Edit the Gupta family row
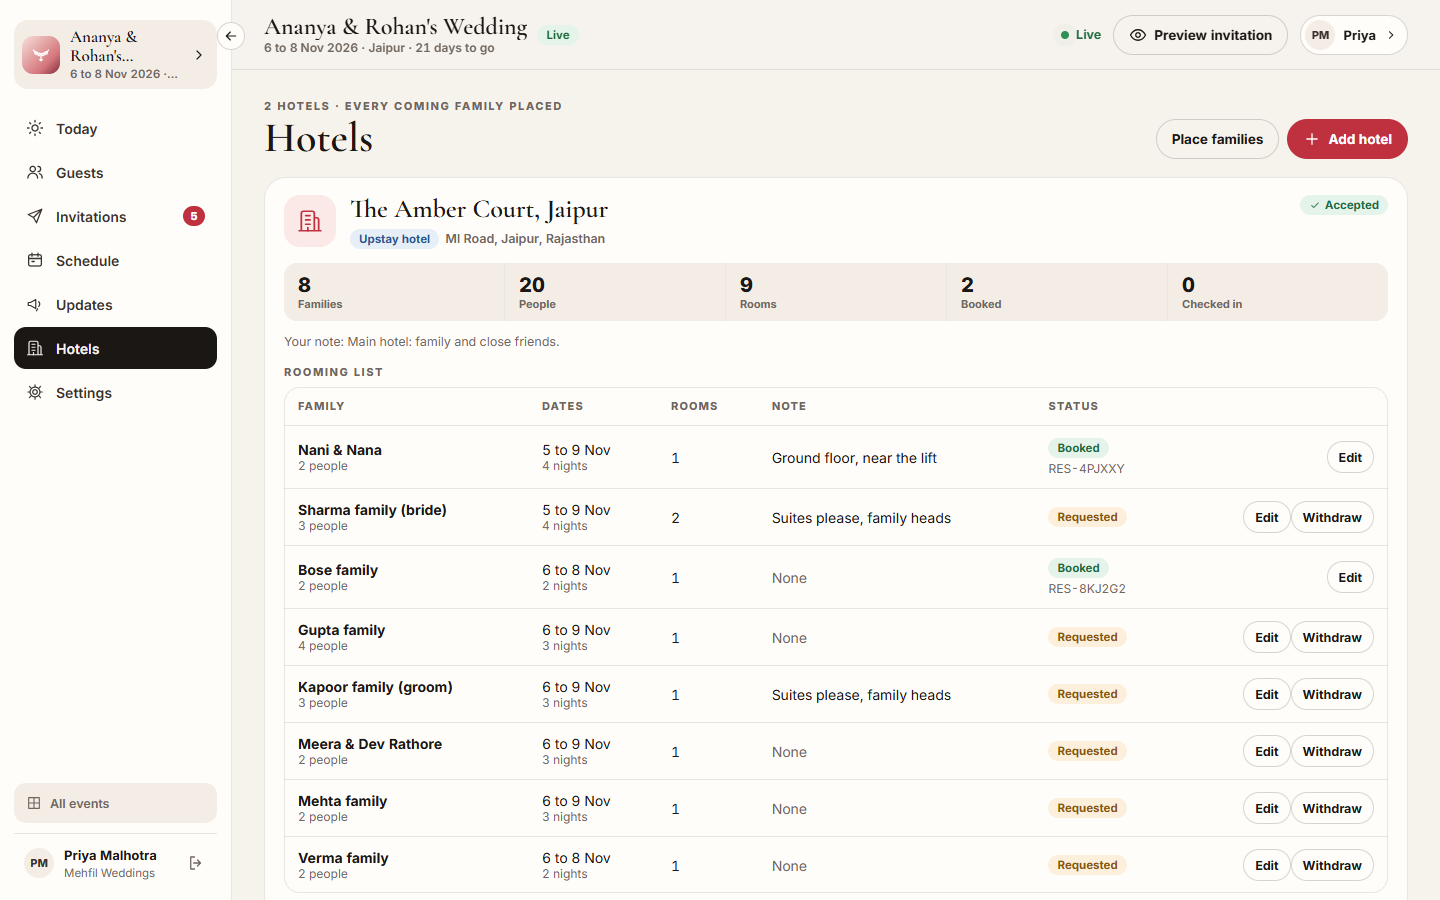 [1267, 637]
